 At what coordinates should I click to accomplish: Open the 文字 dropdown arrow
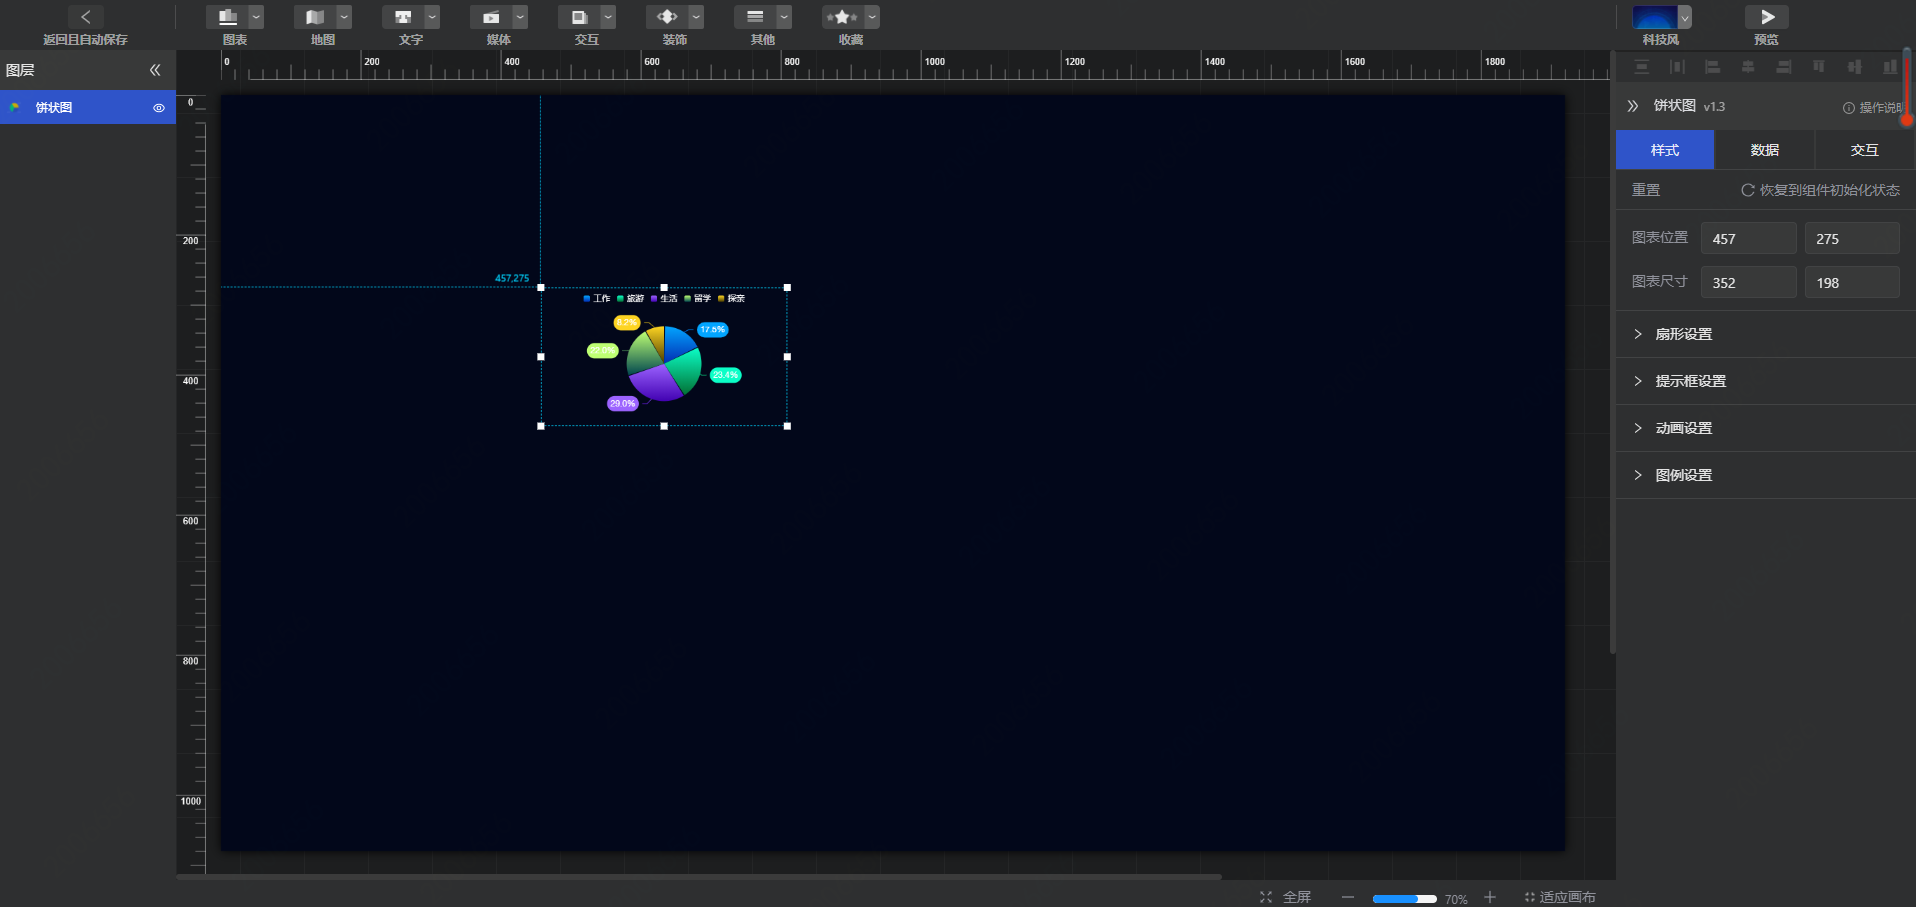tap(432, 17)
